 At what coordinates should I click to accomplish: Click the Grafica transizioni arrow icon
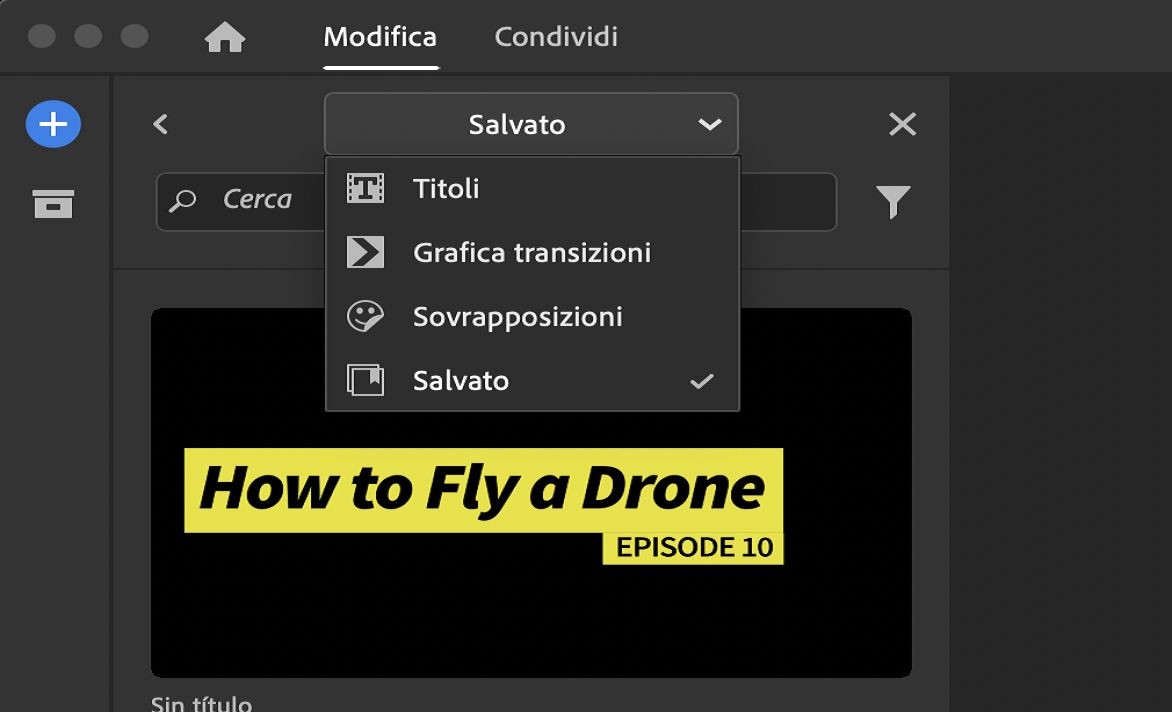tap(366, 253)
